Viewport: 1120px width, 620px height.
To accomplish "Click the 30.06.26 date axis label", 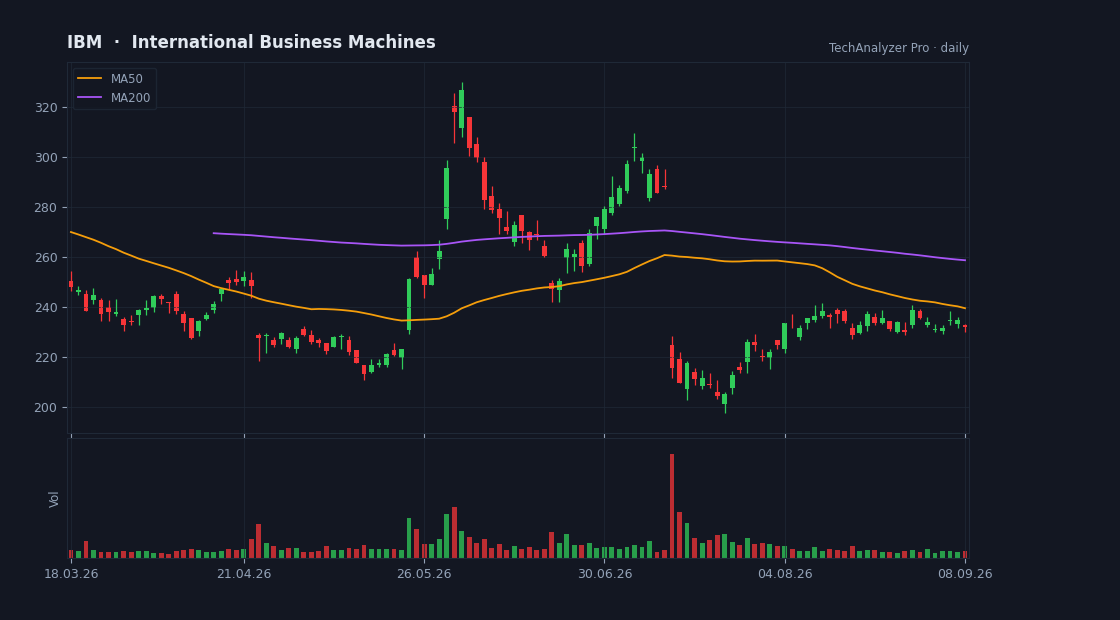I will pos(604,574).
